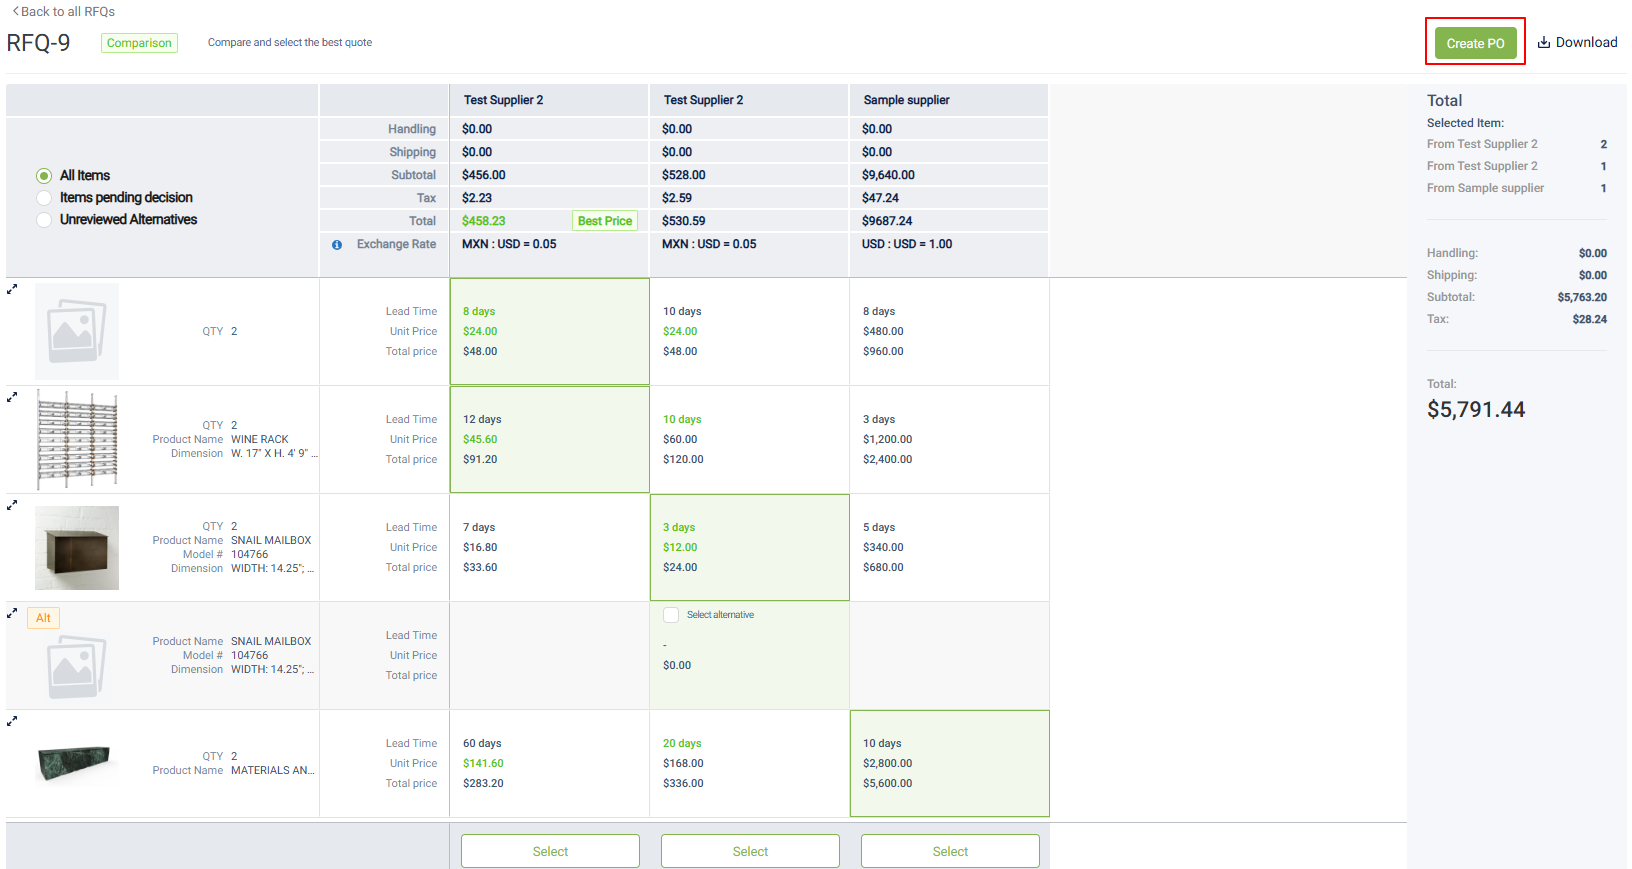Viewport: 1632px width, 869px height.
Task: Check the Select alternative checkbox
Action: (x=671, y=615)
